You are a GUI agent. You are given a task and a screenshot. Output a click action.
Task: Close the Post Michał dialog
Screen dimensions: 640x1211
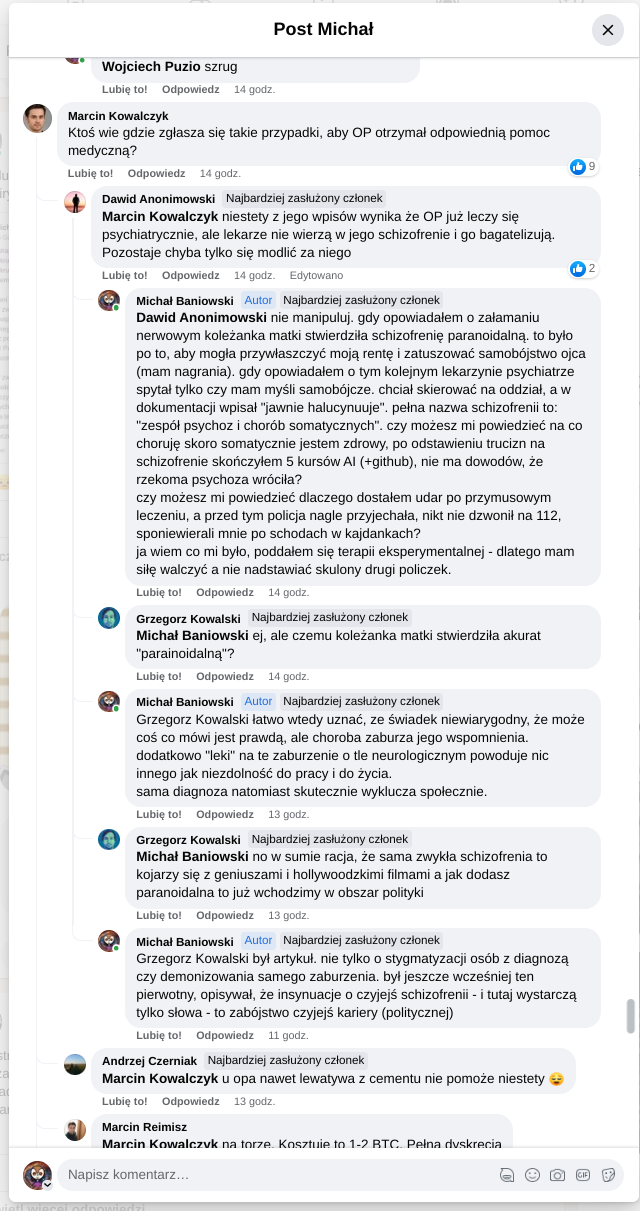pos(607,30)
